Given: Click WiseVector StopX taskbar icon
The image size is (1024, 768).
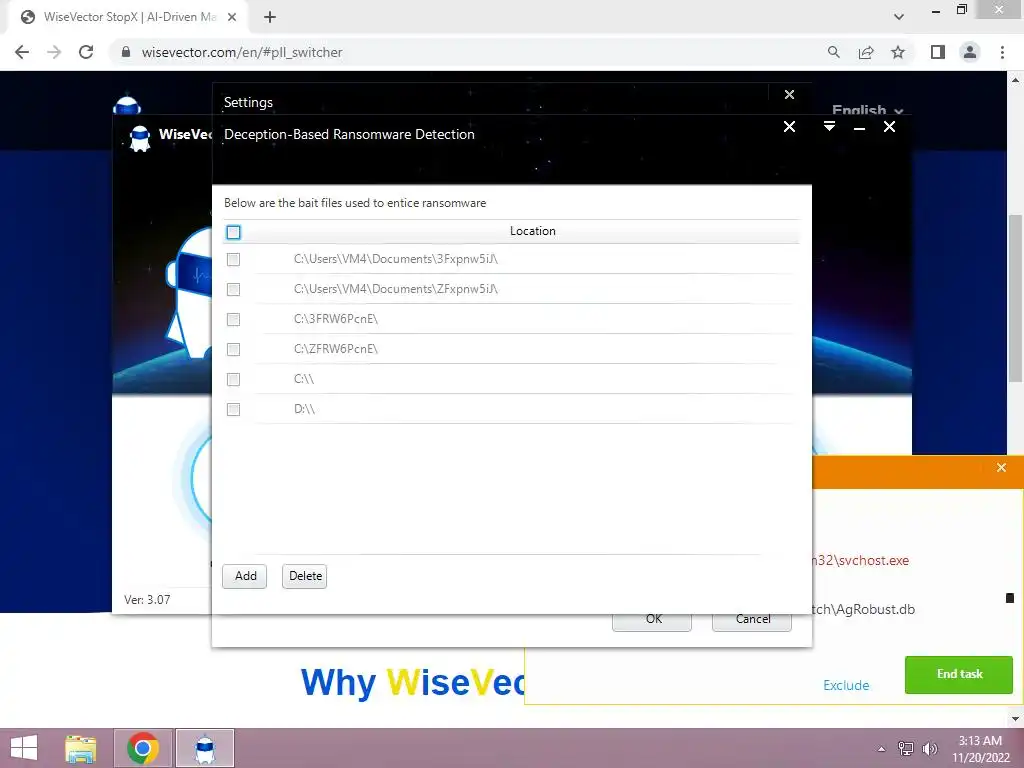Looking at the screenshot, I should click(x=205, y=748).
